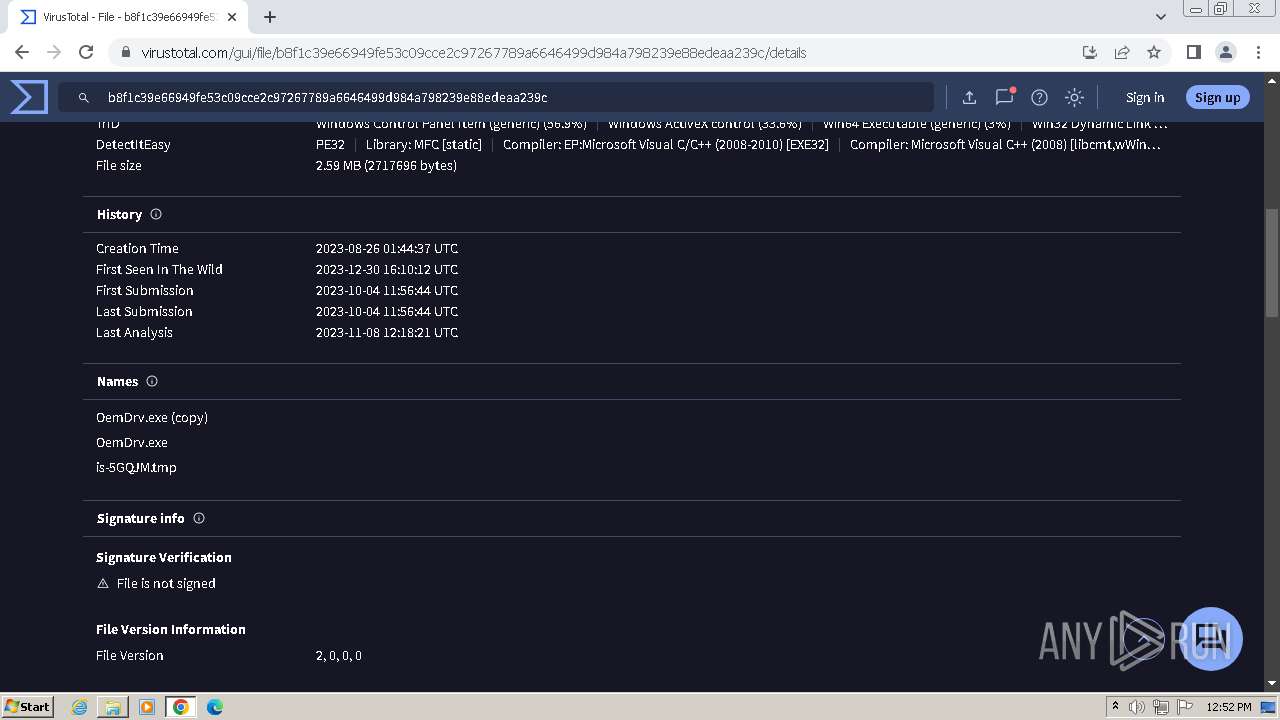Select the Creation Time value

pyautogui.click(x=387, y=248)
